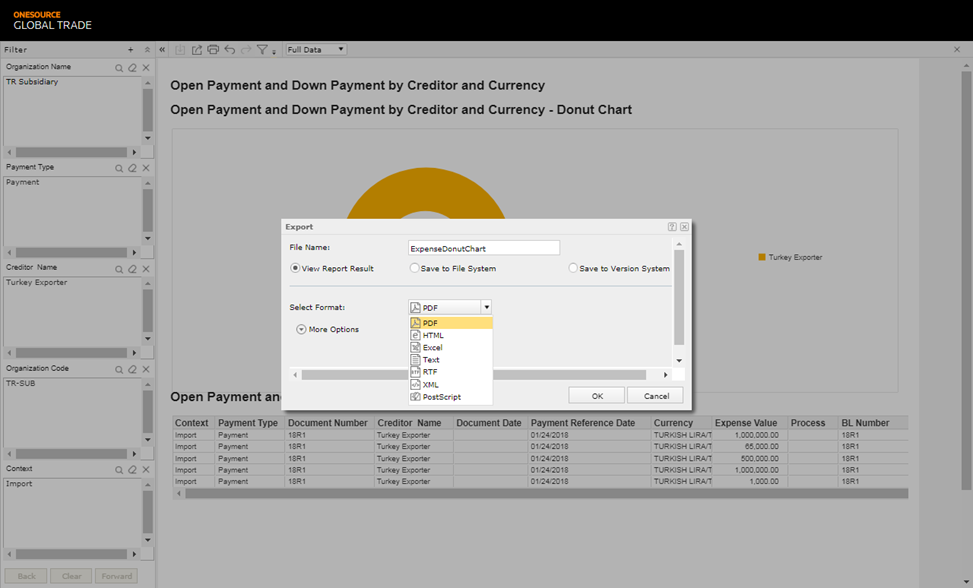The height and width of the screenshot is (588, 973).
Task: Remove the Payment Type filter
Action: tap(146, 168)
